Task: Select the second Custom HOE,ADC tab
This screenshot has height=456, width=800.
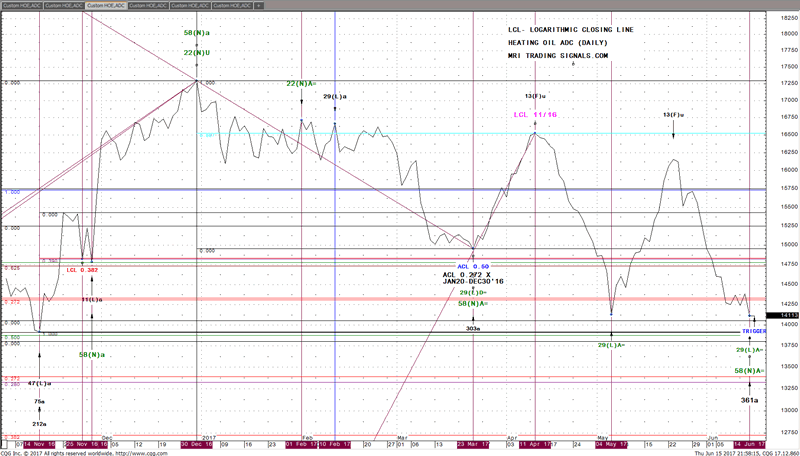Action: pos(64,5)
